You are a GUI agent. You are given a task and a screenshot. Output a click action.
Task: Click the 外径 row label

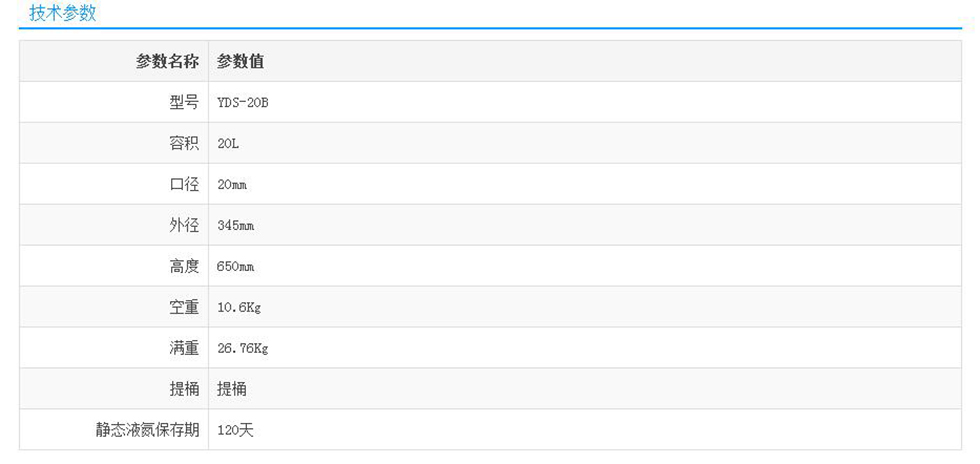click(x=184, y=225)
